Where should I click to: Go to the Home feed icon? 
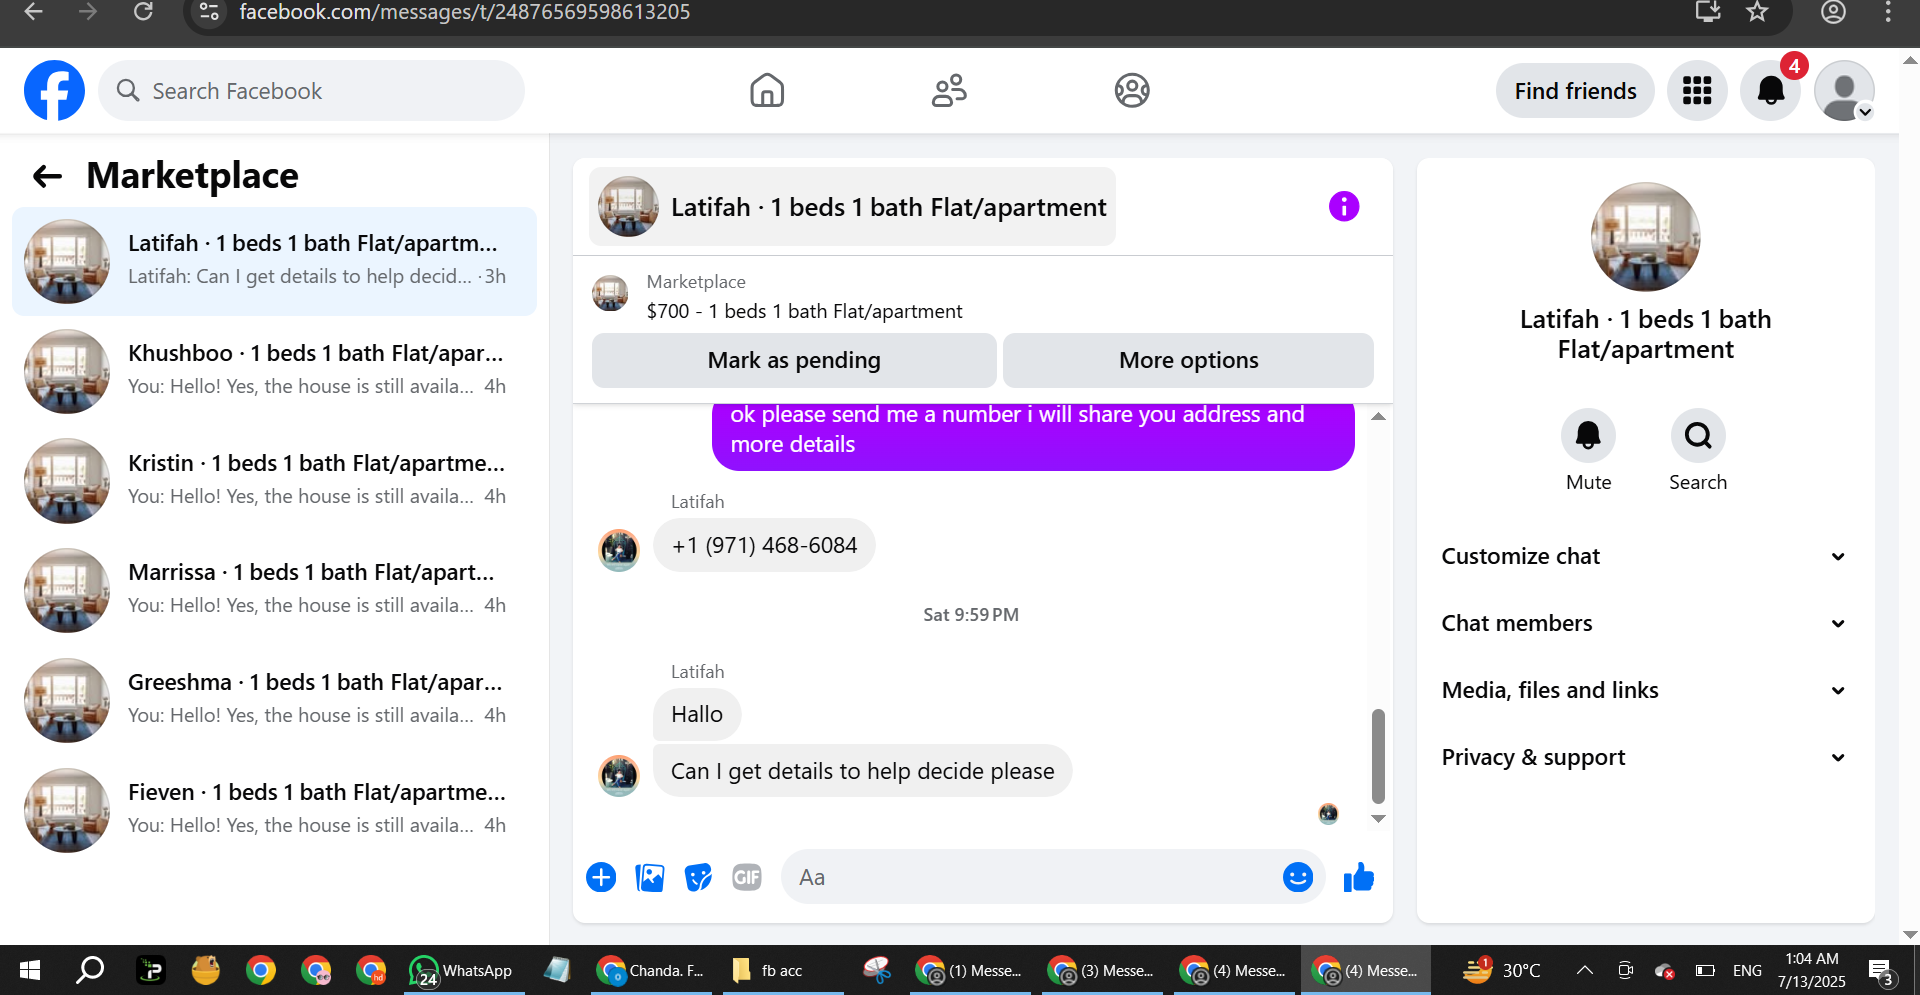click(767, 91)
